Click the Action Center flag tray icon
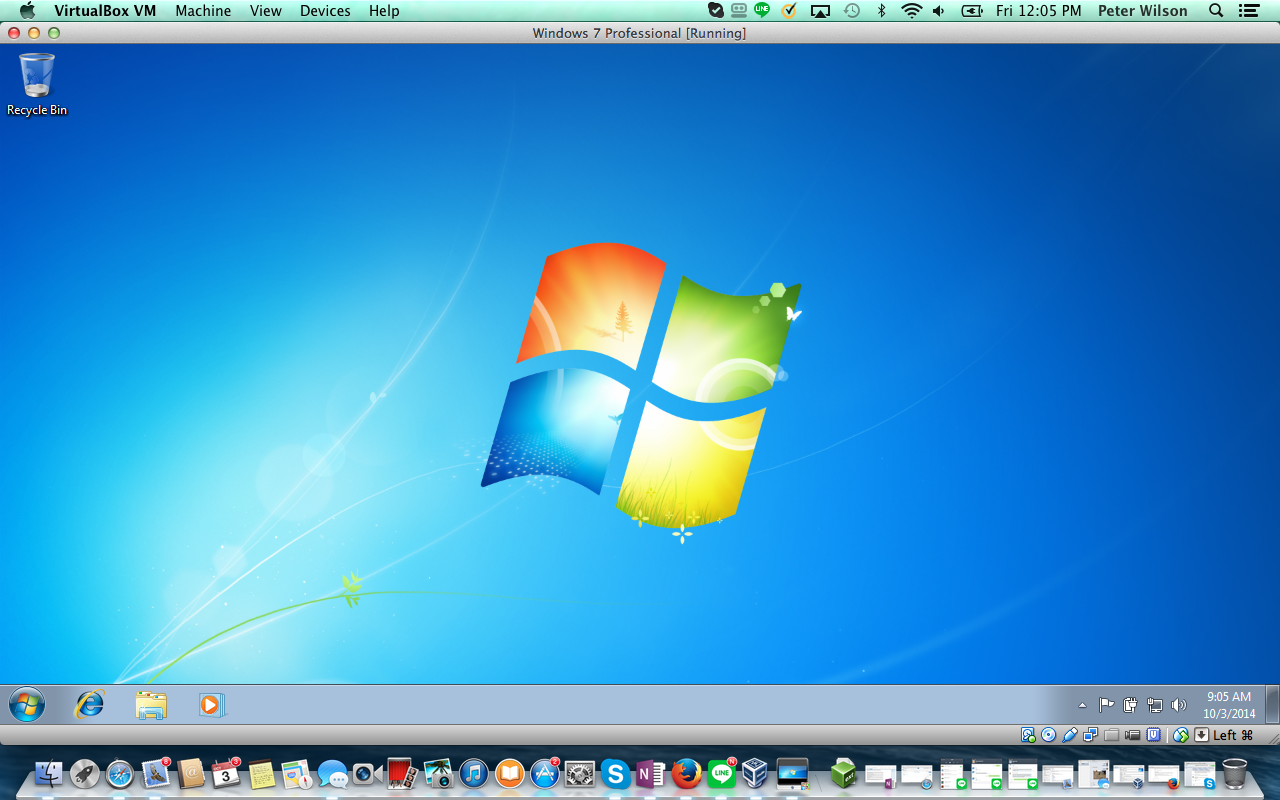This screenshot has width=1280, height=800. 1106,705
